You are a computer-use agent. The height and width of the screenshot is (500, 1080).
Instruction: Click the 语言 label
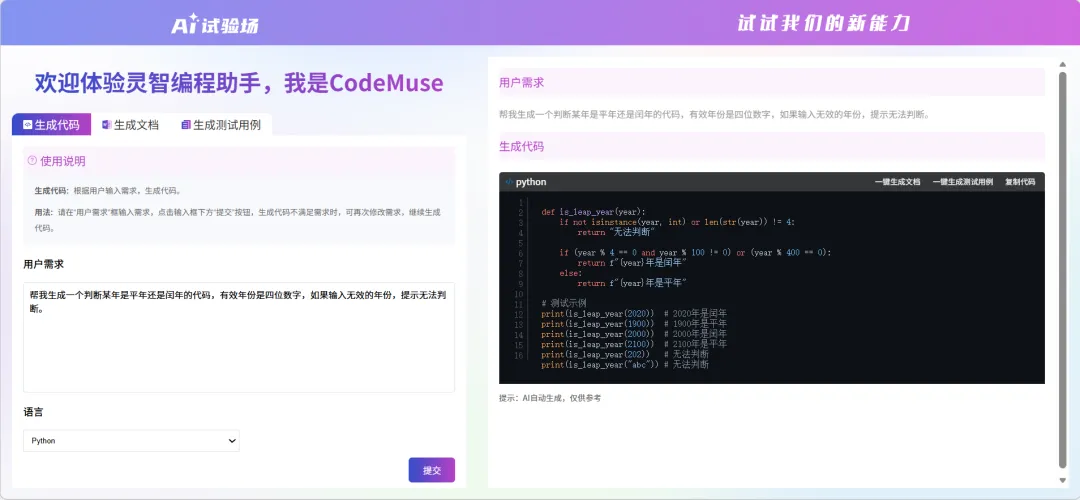[x=33, y=412]
